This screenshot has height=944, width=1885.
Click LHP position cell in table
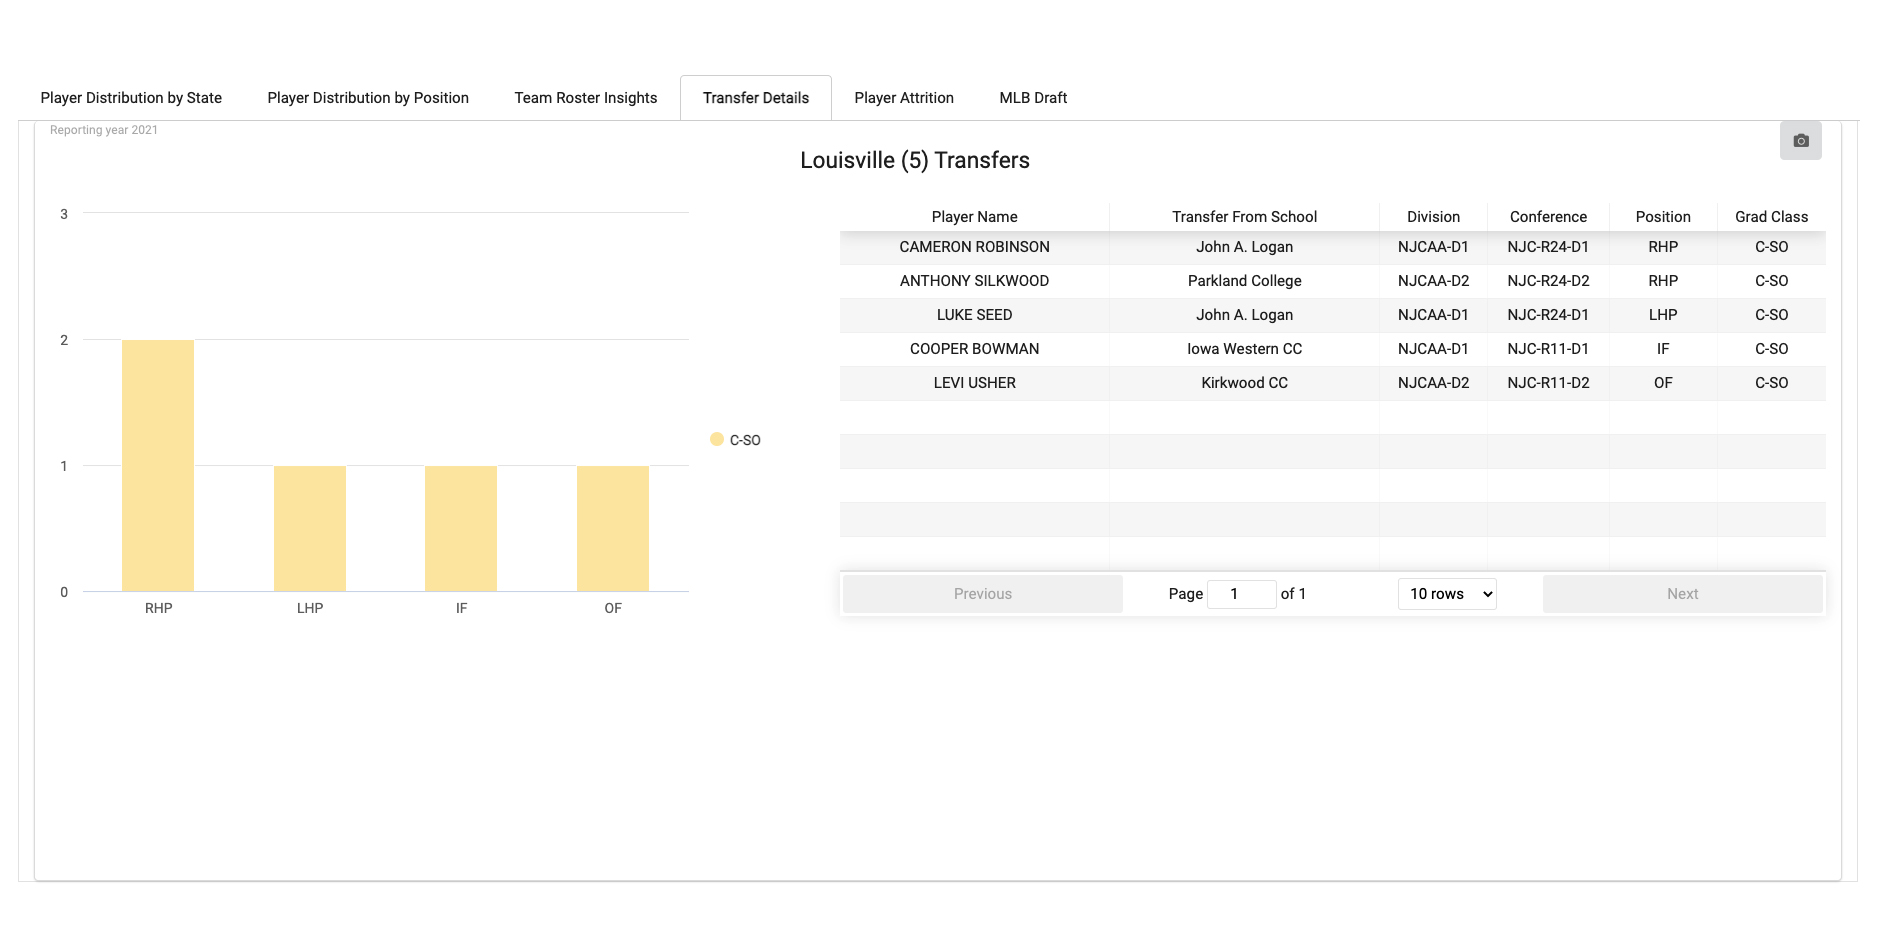coord(1664,315)
